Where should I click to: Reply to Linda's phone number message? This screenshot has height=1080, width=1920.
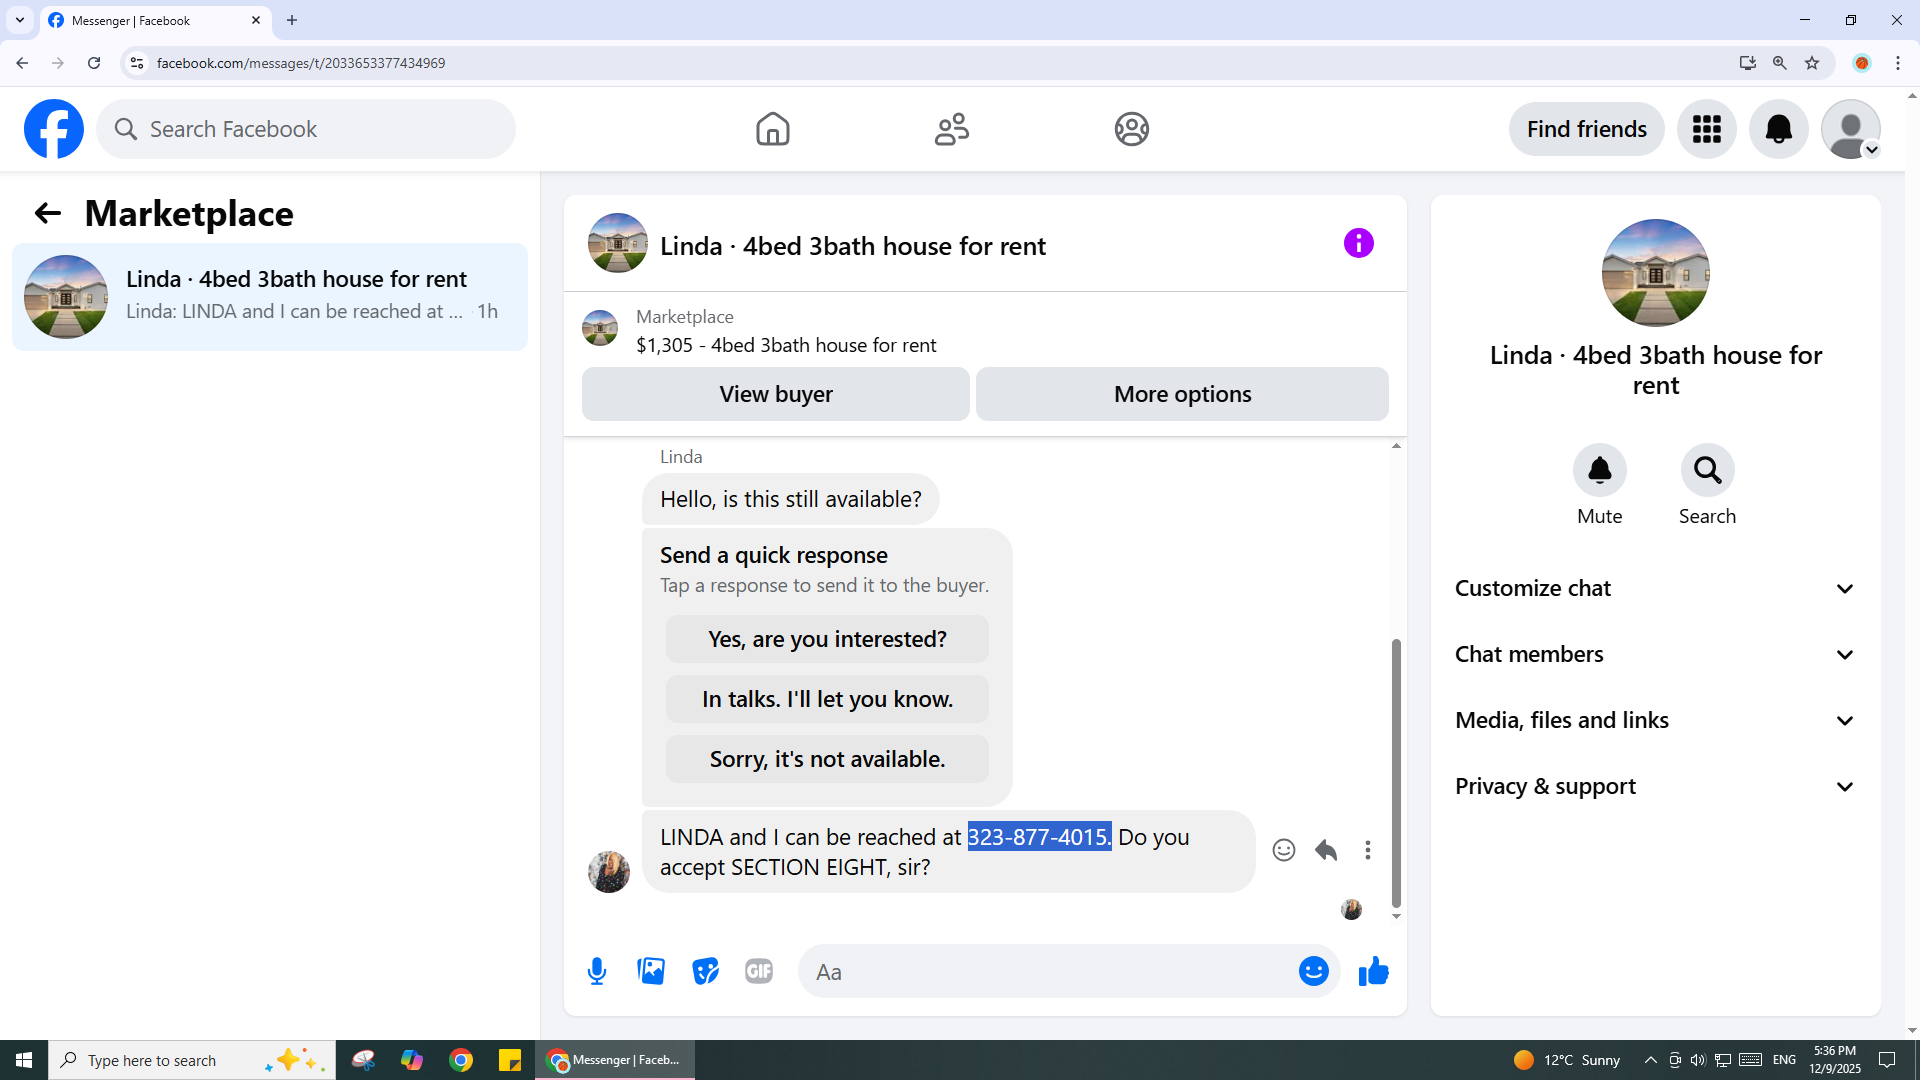click(x=1326, y=850)
